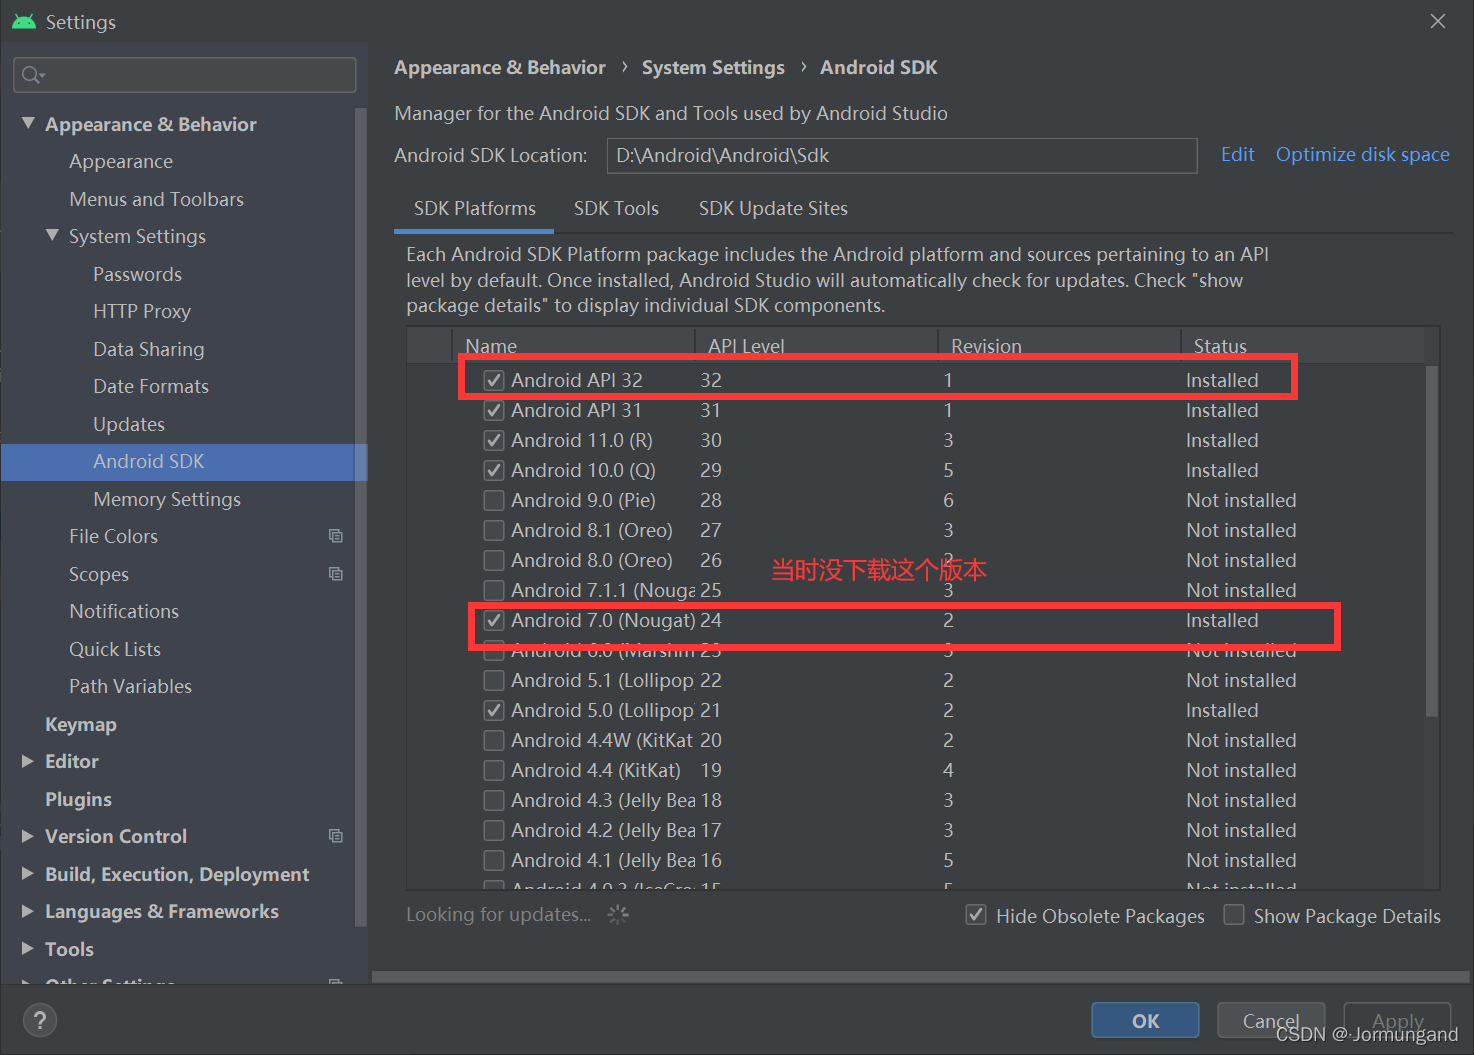Toggle Android 5.0 (Lollipop) checkbox
The image size is (1474, 1055).
click(494, 710)
